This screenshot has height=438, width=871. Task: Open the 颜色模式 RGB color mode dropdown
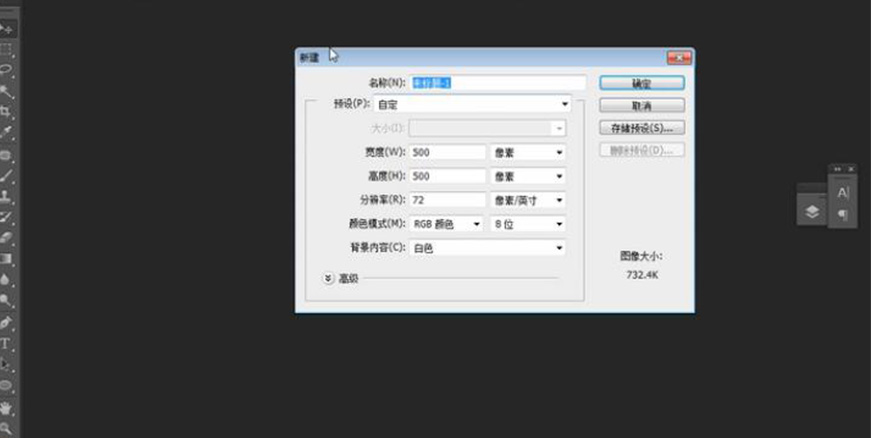click(447, 224)
